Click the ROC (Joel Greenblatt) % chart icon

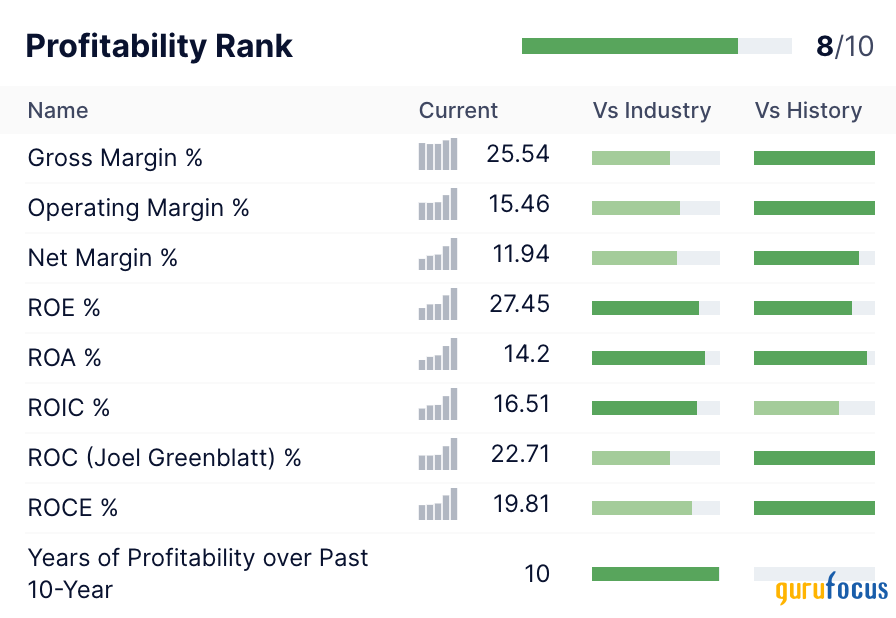pos(438,455)
